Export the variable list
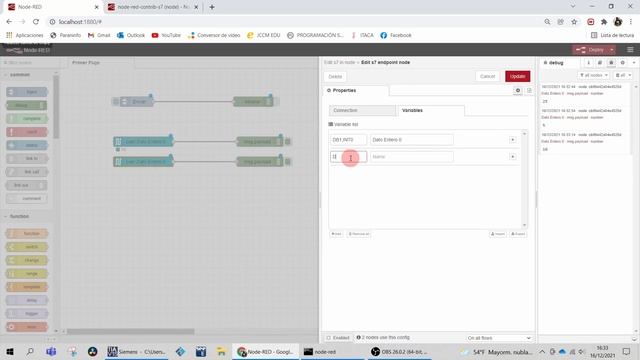Image resolution: width=640 pixels, height=360 pixels. click(518, 234)
